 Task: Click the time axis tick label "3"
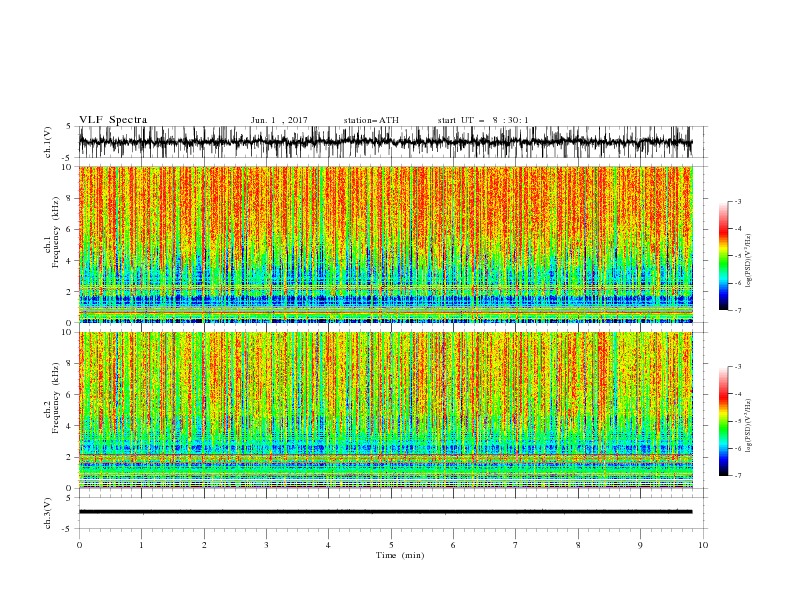(266, 545)
